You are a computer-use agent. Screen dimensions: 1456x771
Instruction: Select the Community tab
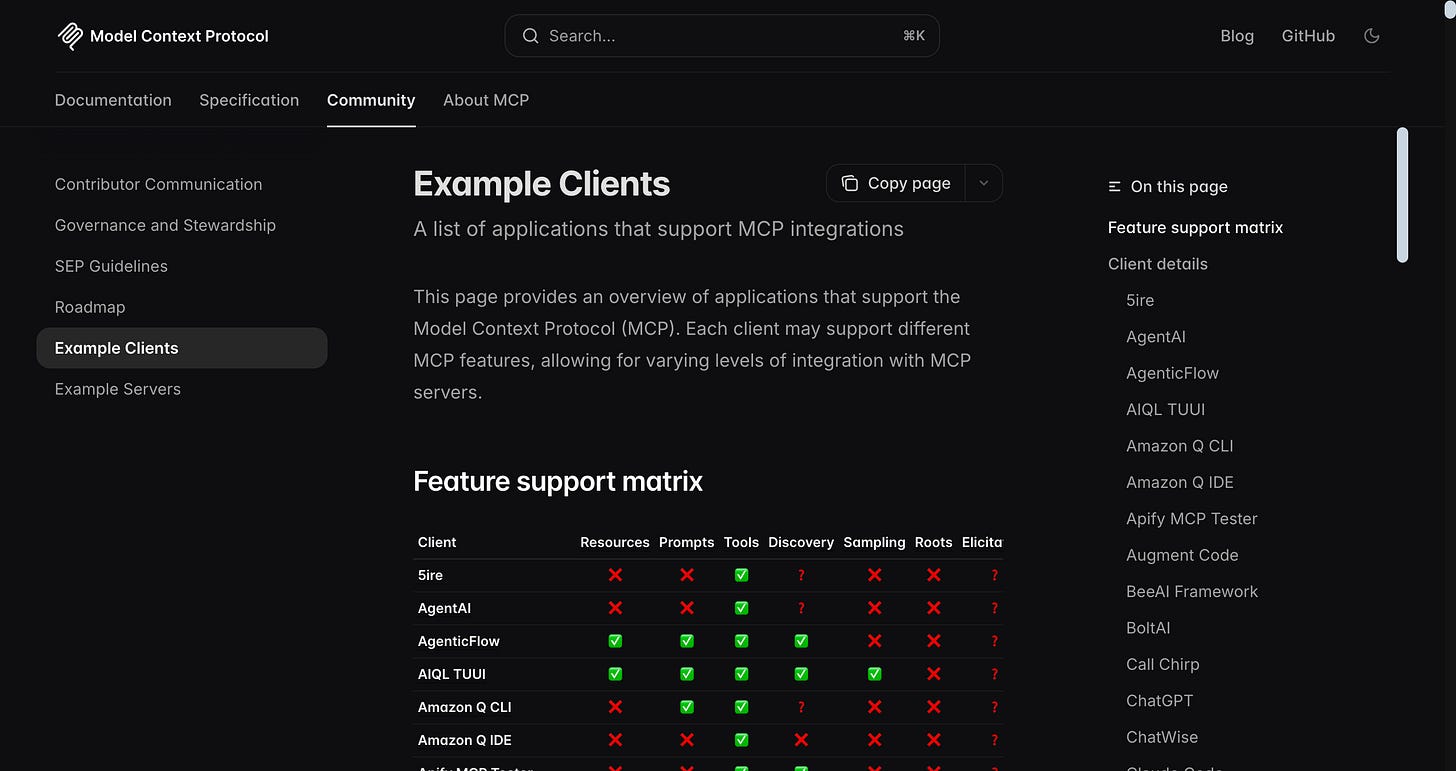tap(371, 100)
